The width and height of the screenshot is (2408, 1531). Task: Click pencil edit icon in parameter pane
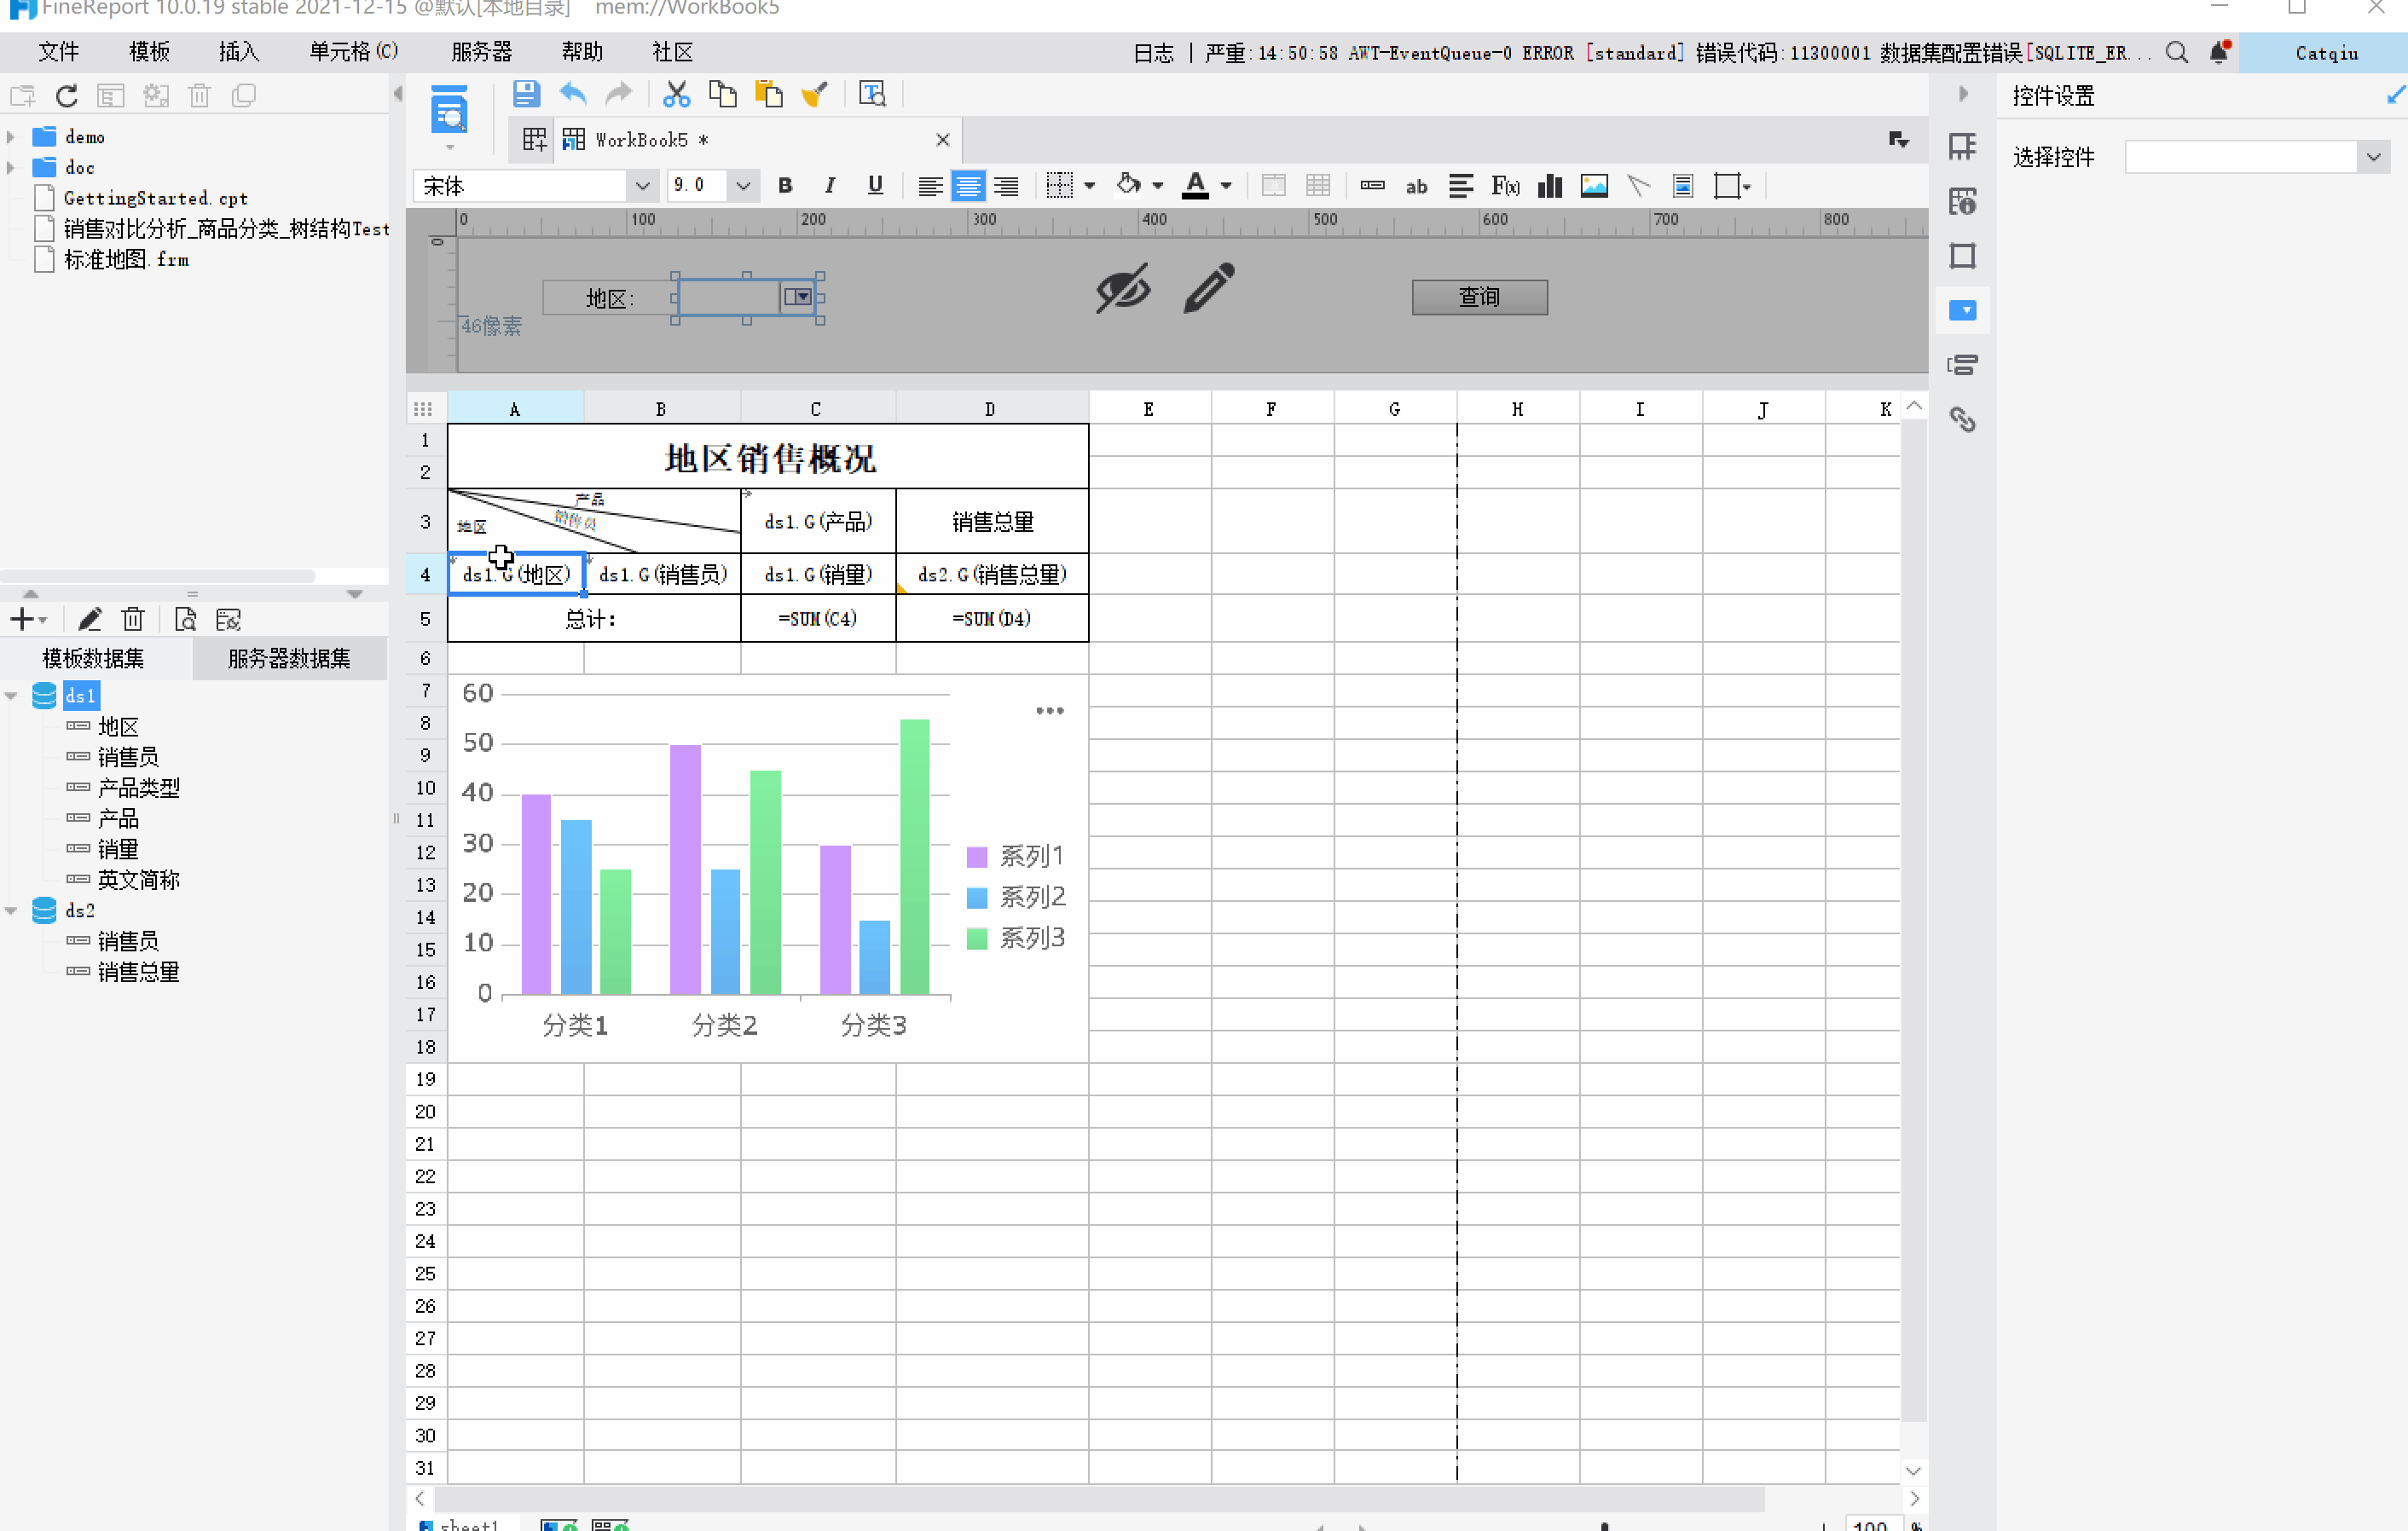coord(1209,289)
